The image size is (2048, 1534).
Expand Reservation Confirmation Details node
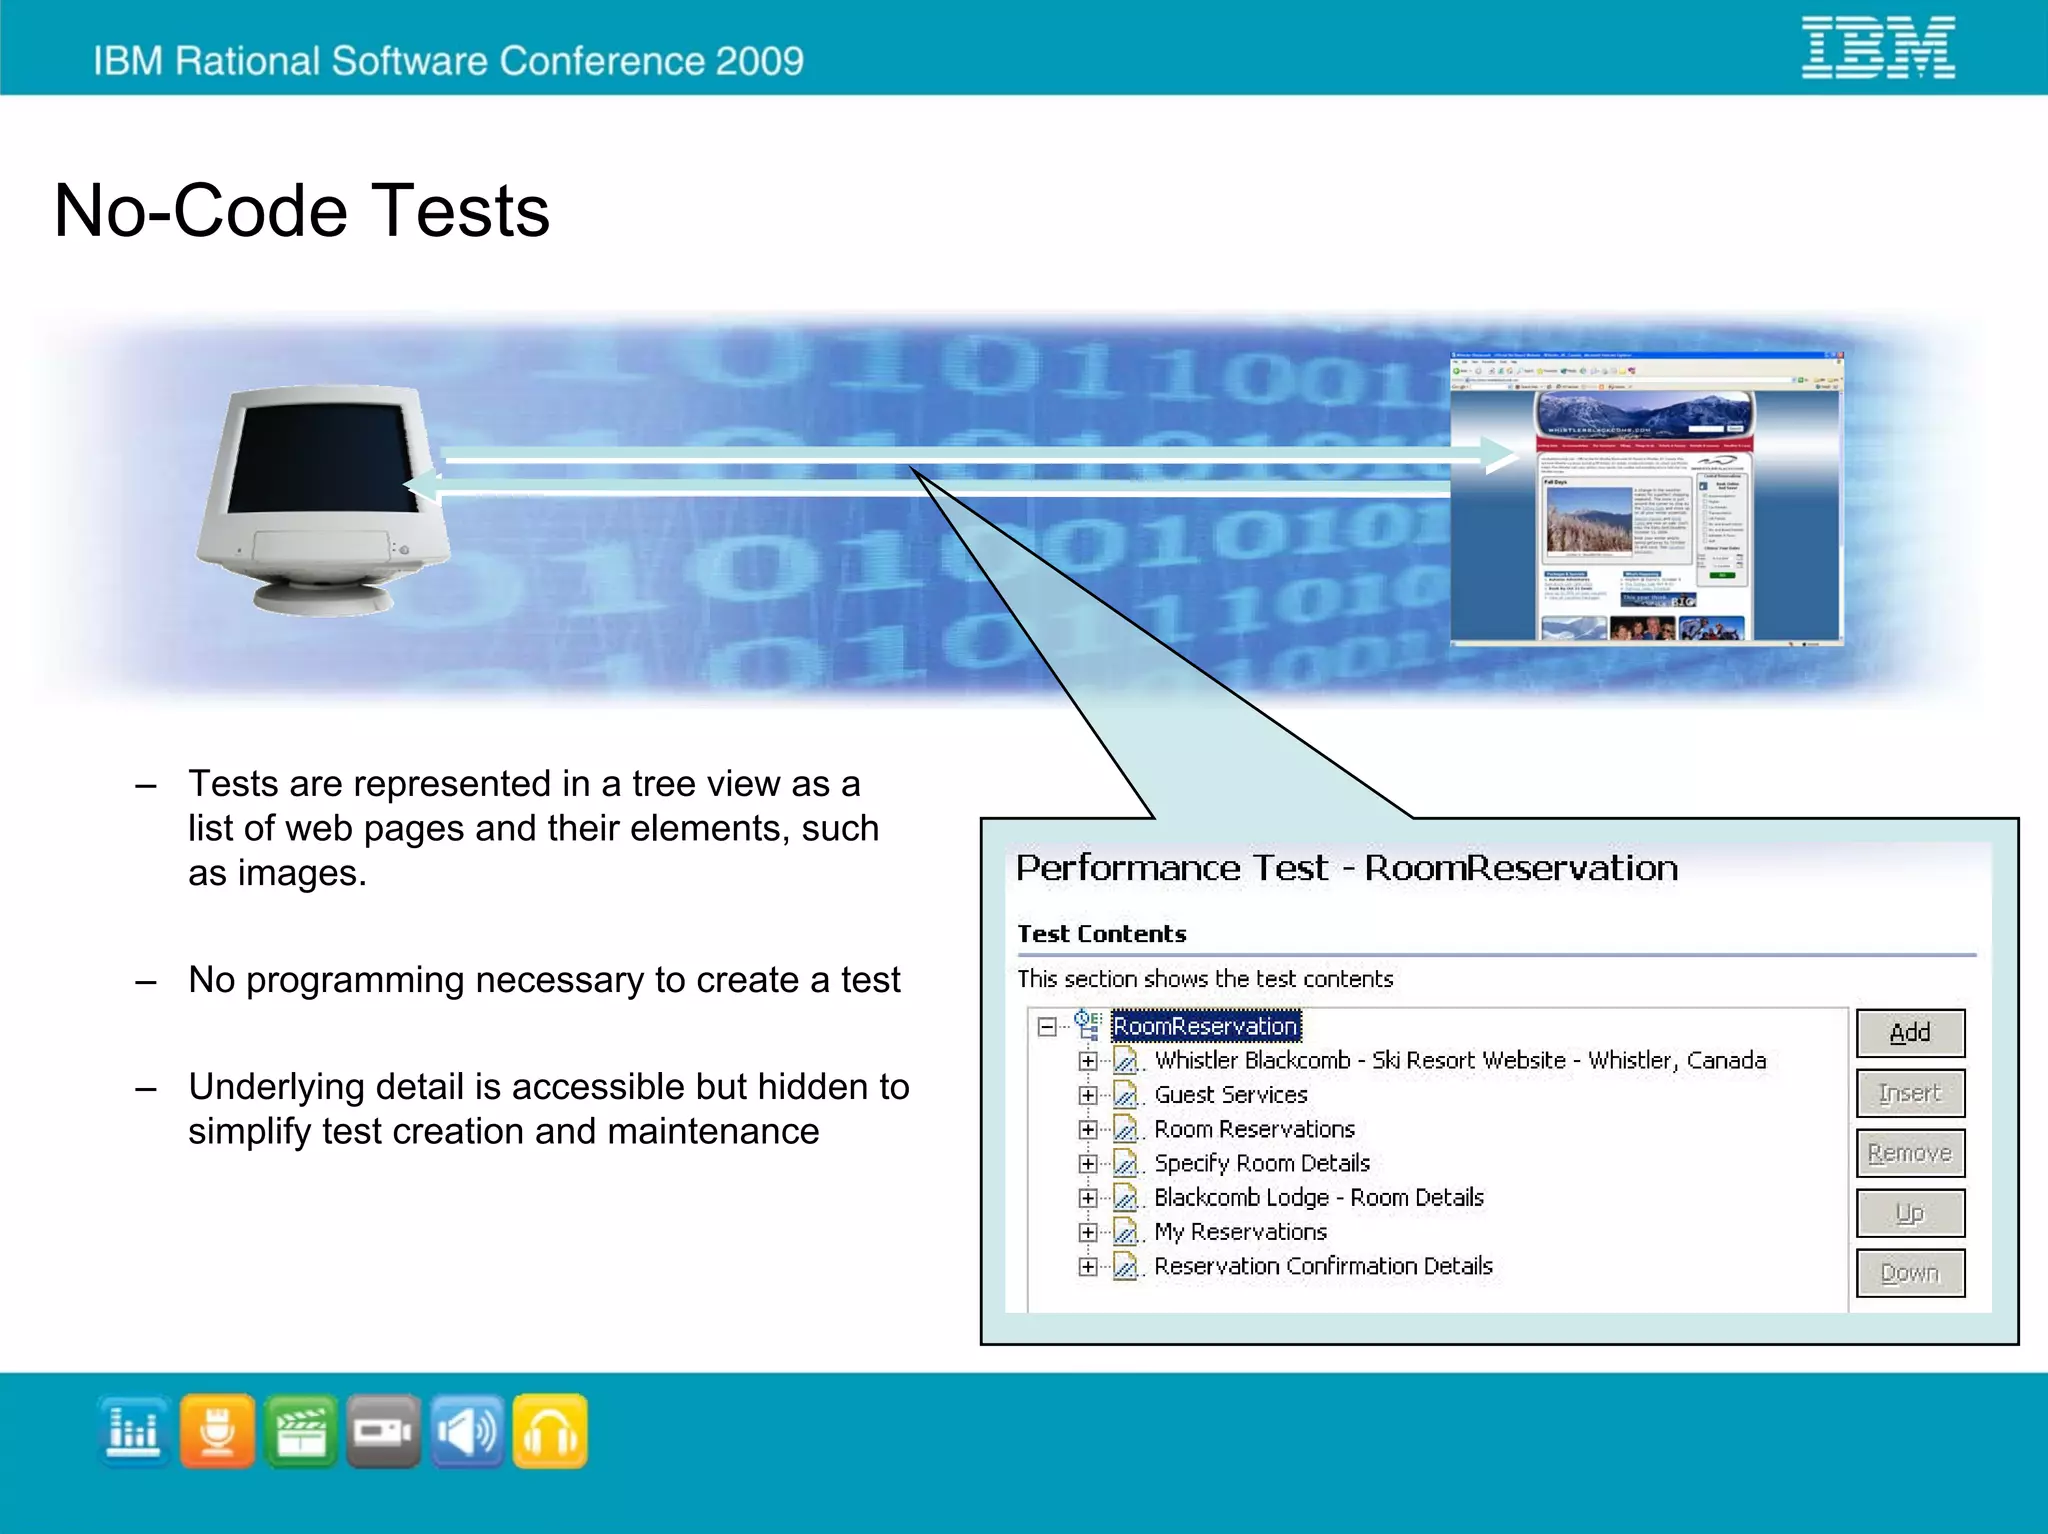click(x=1088, y=1266)
